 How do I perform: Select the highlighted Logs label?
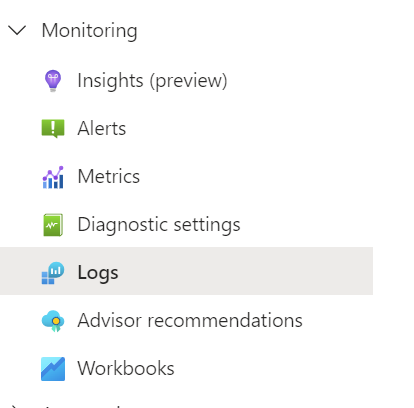(x=98, y=273)
